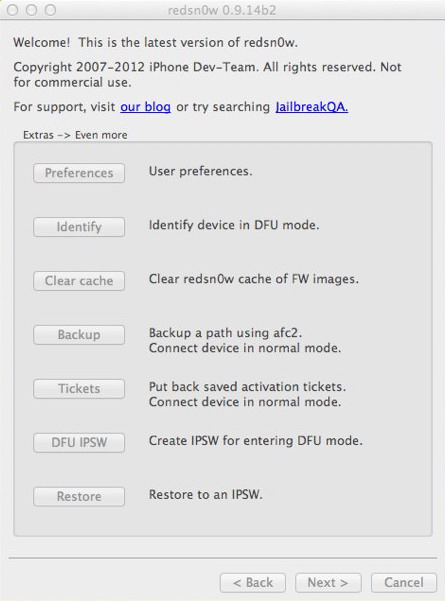Proceed using the Next button
The width and height of the screenshot is (445, 601).
(328, 583)
